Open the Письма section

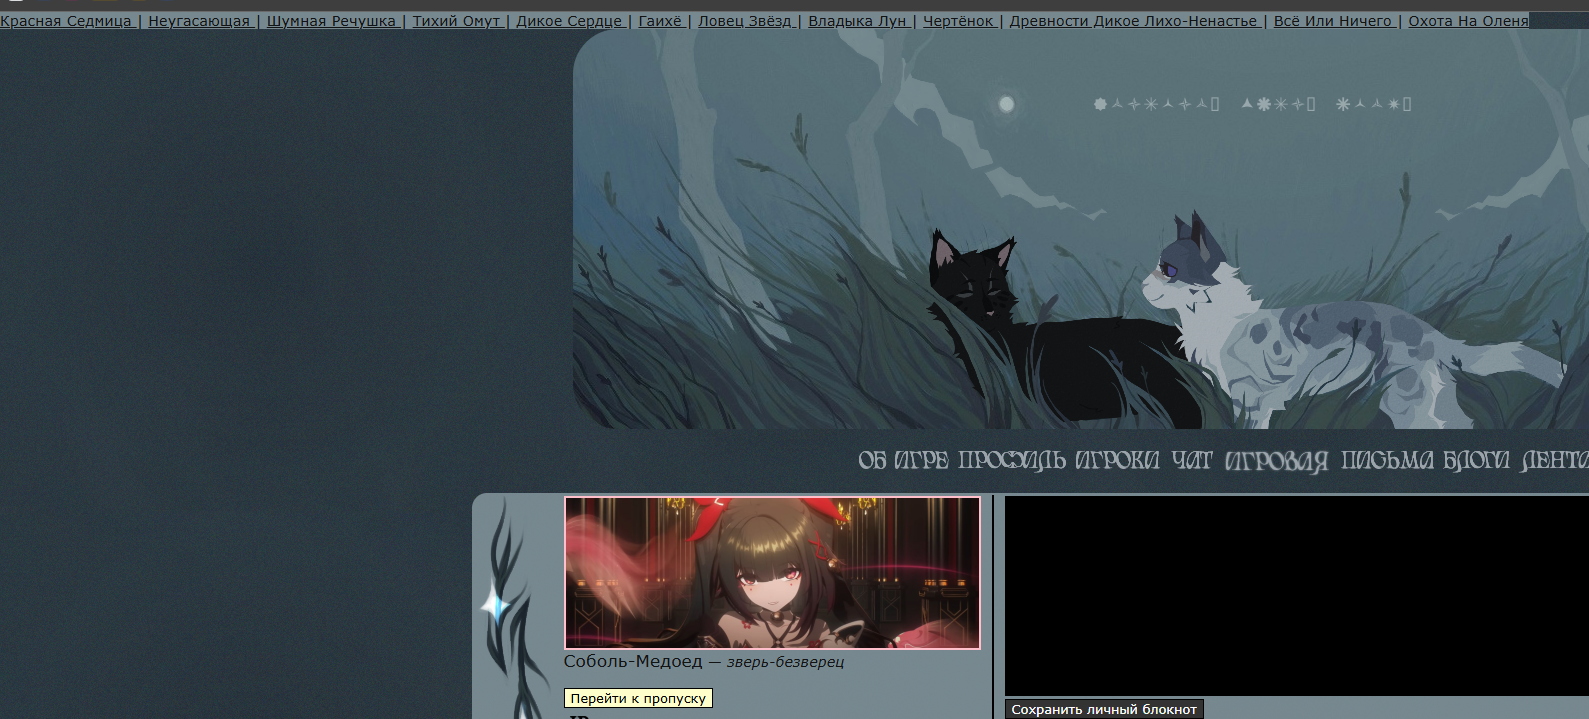click(x=1386, y=461)
